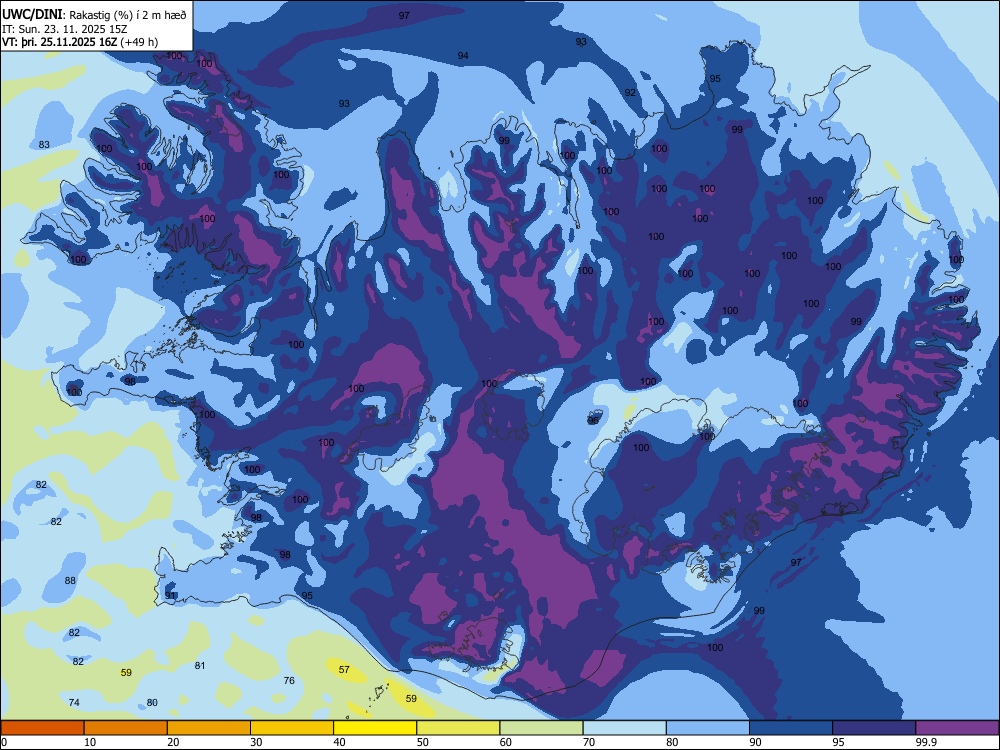The width and height of the screenshot is (1000, 750).
Task: Click the legend tick label '40'
Action: pyautogui.click(x=339, y=742)
